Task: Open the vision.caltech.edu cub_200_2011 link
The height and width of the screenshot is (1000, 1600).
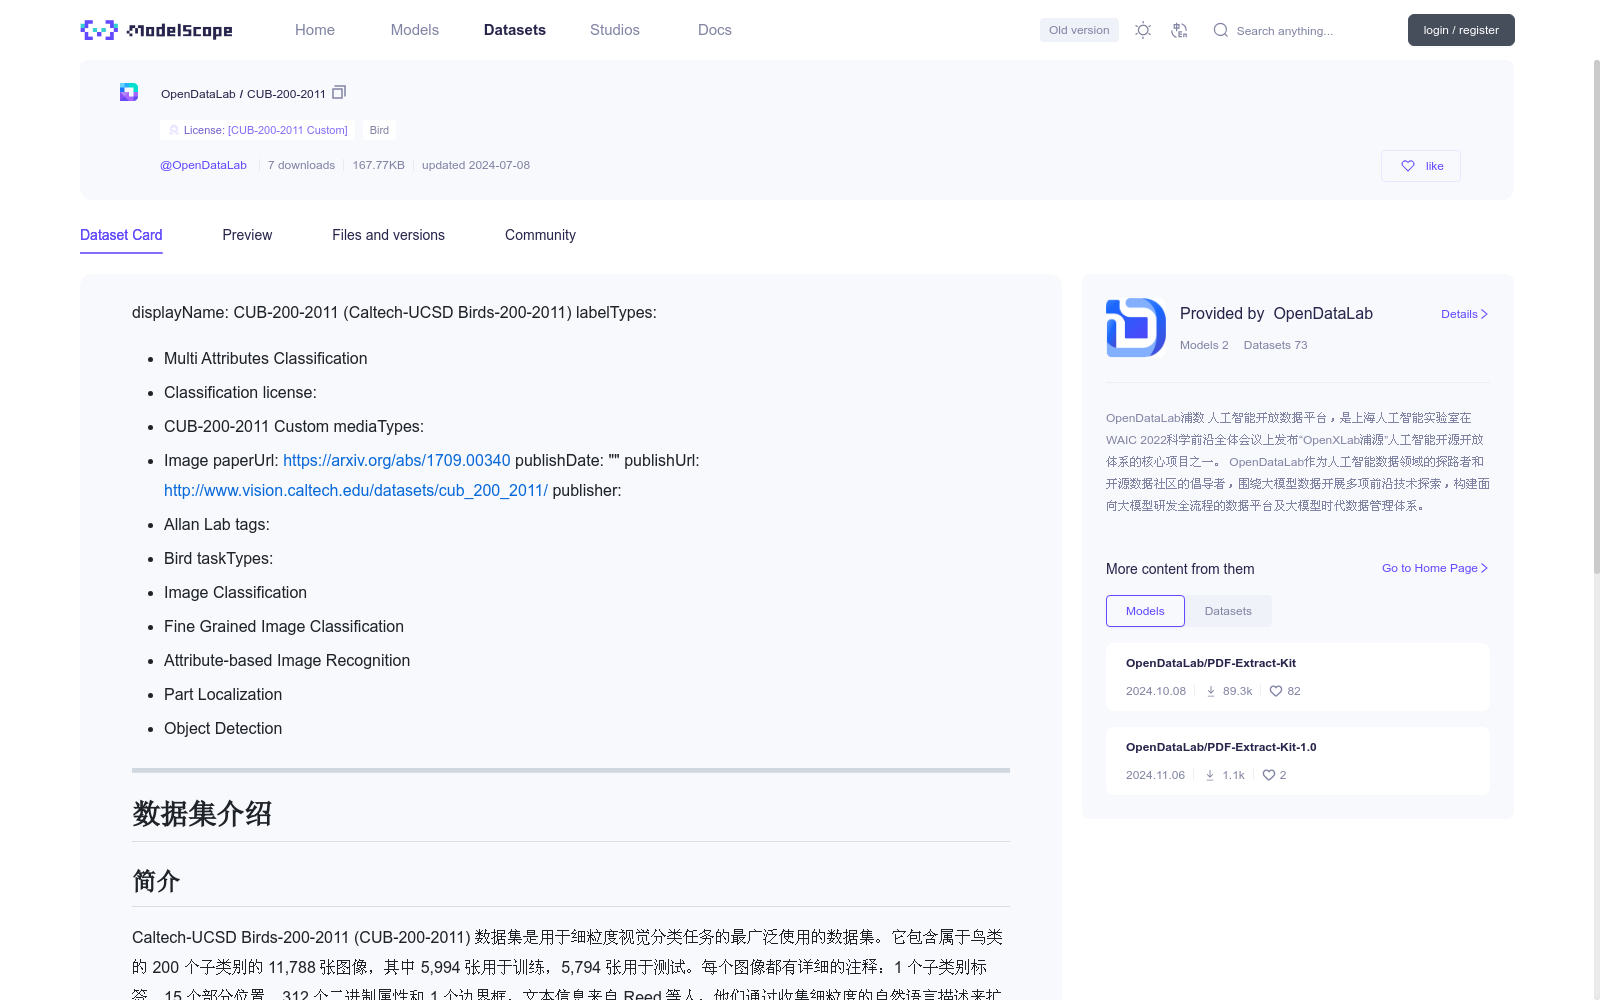Action: (356, 490)
